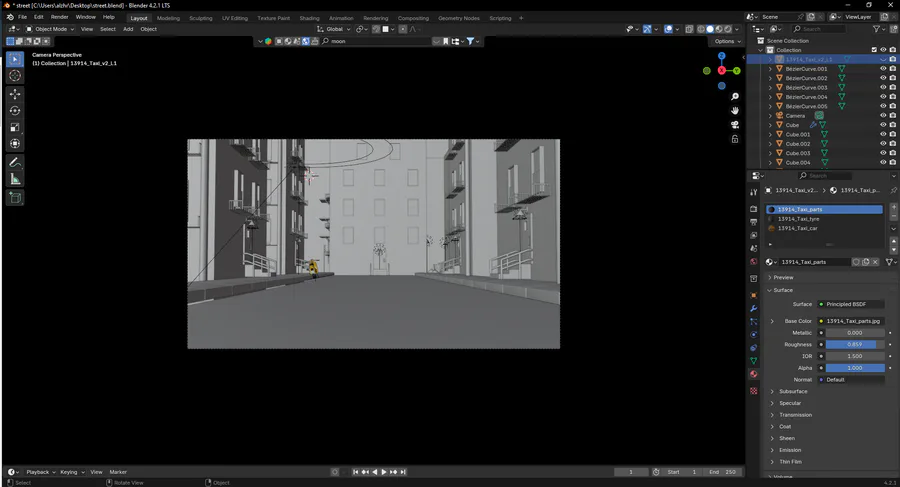
Task: Open the File menu
Action: tap(22, 17)
